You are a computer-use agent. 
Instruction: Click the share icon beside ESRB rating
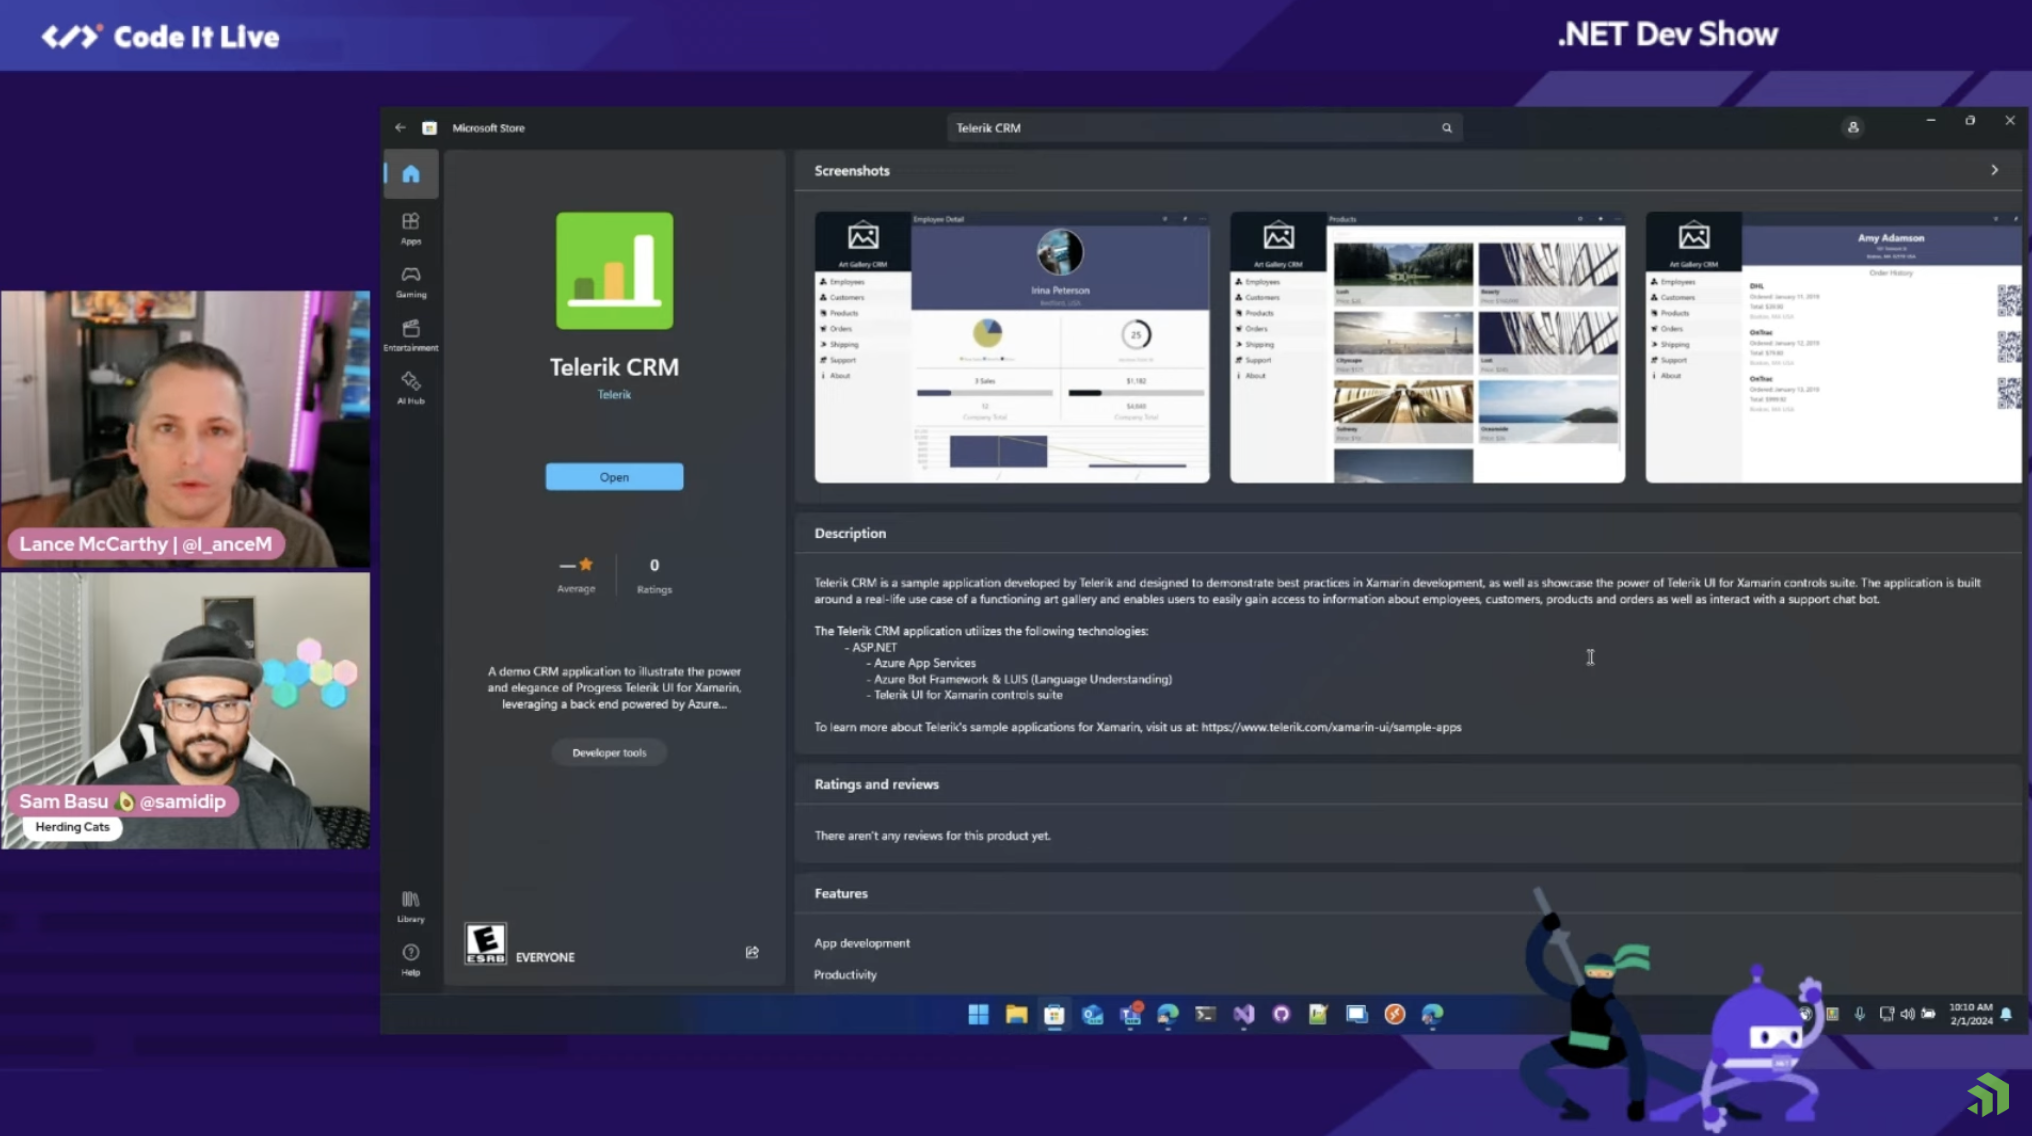(752, 952)
